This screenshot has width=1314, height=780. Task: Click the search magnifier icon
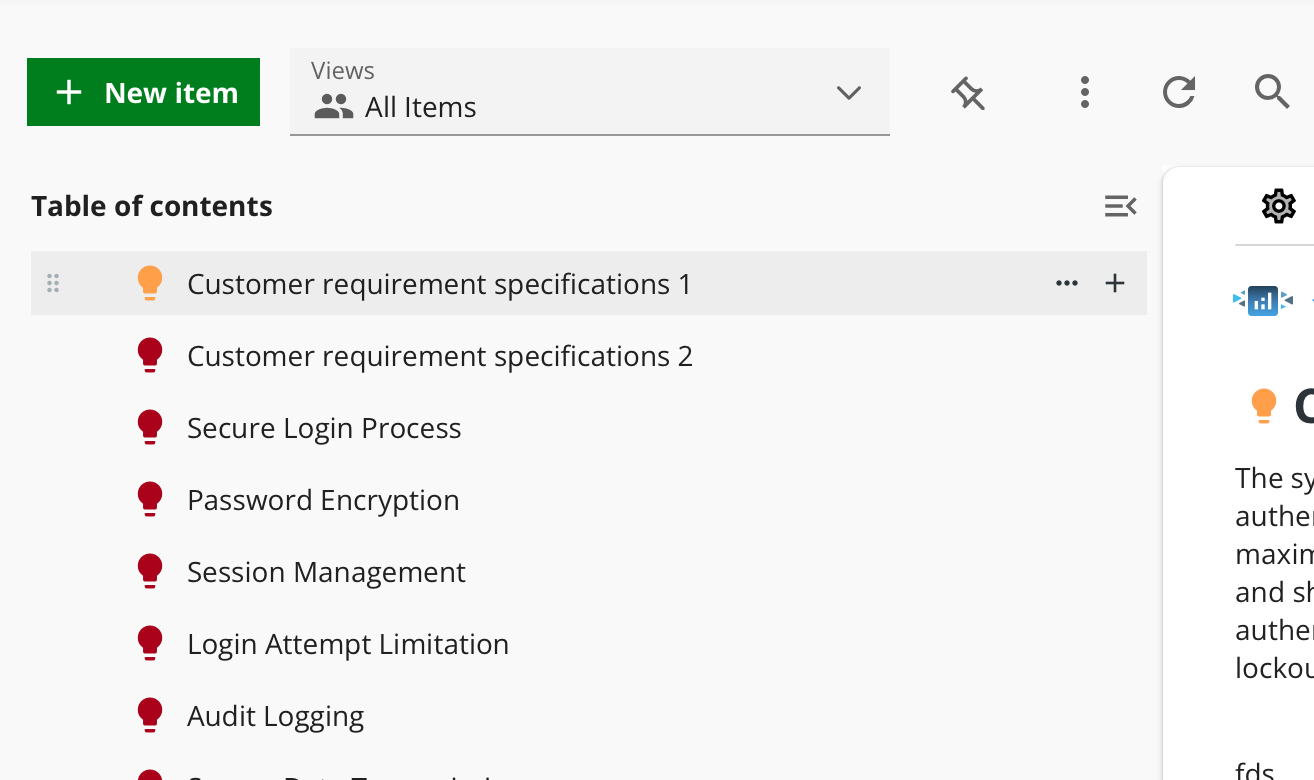pyautogui.click(x=1271, y=92)
